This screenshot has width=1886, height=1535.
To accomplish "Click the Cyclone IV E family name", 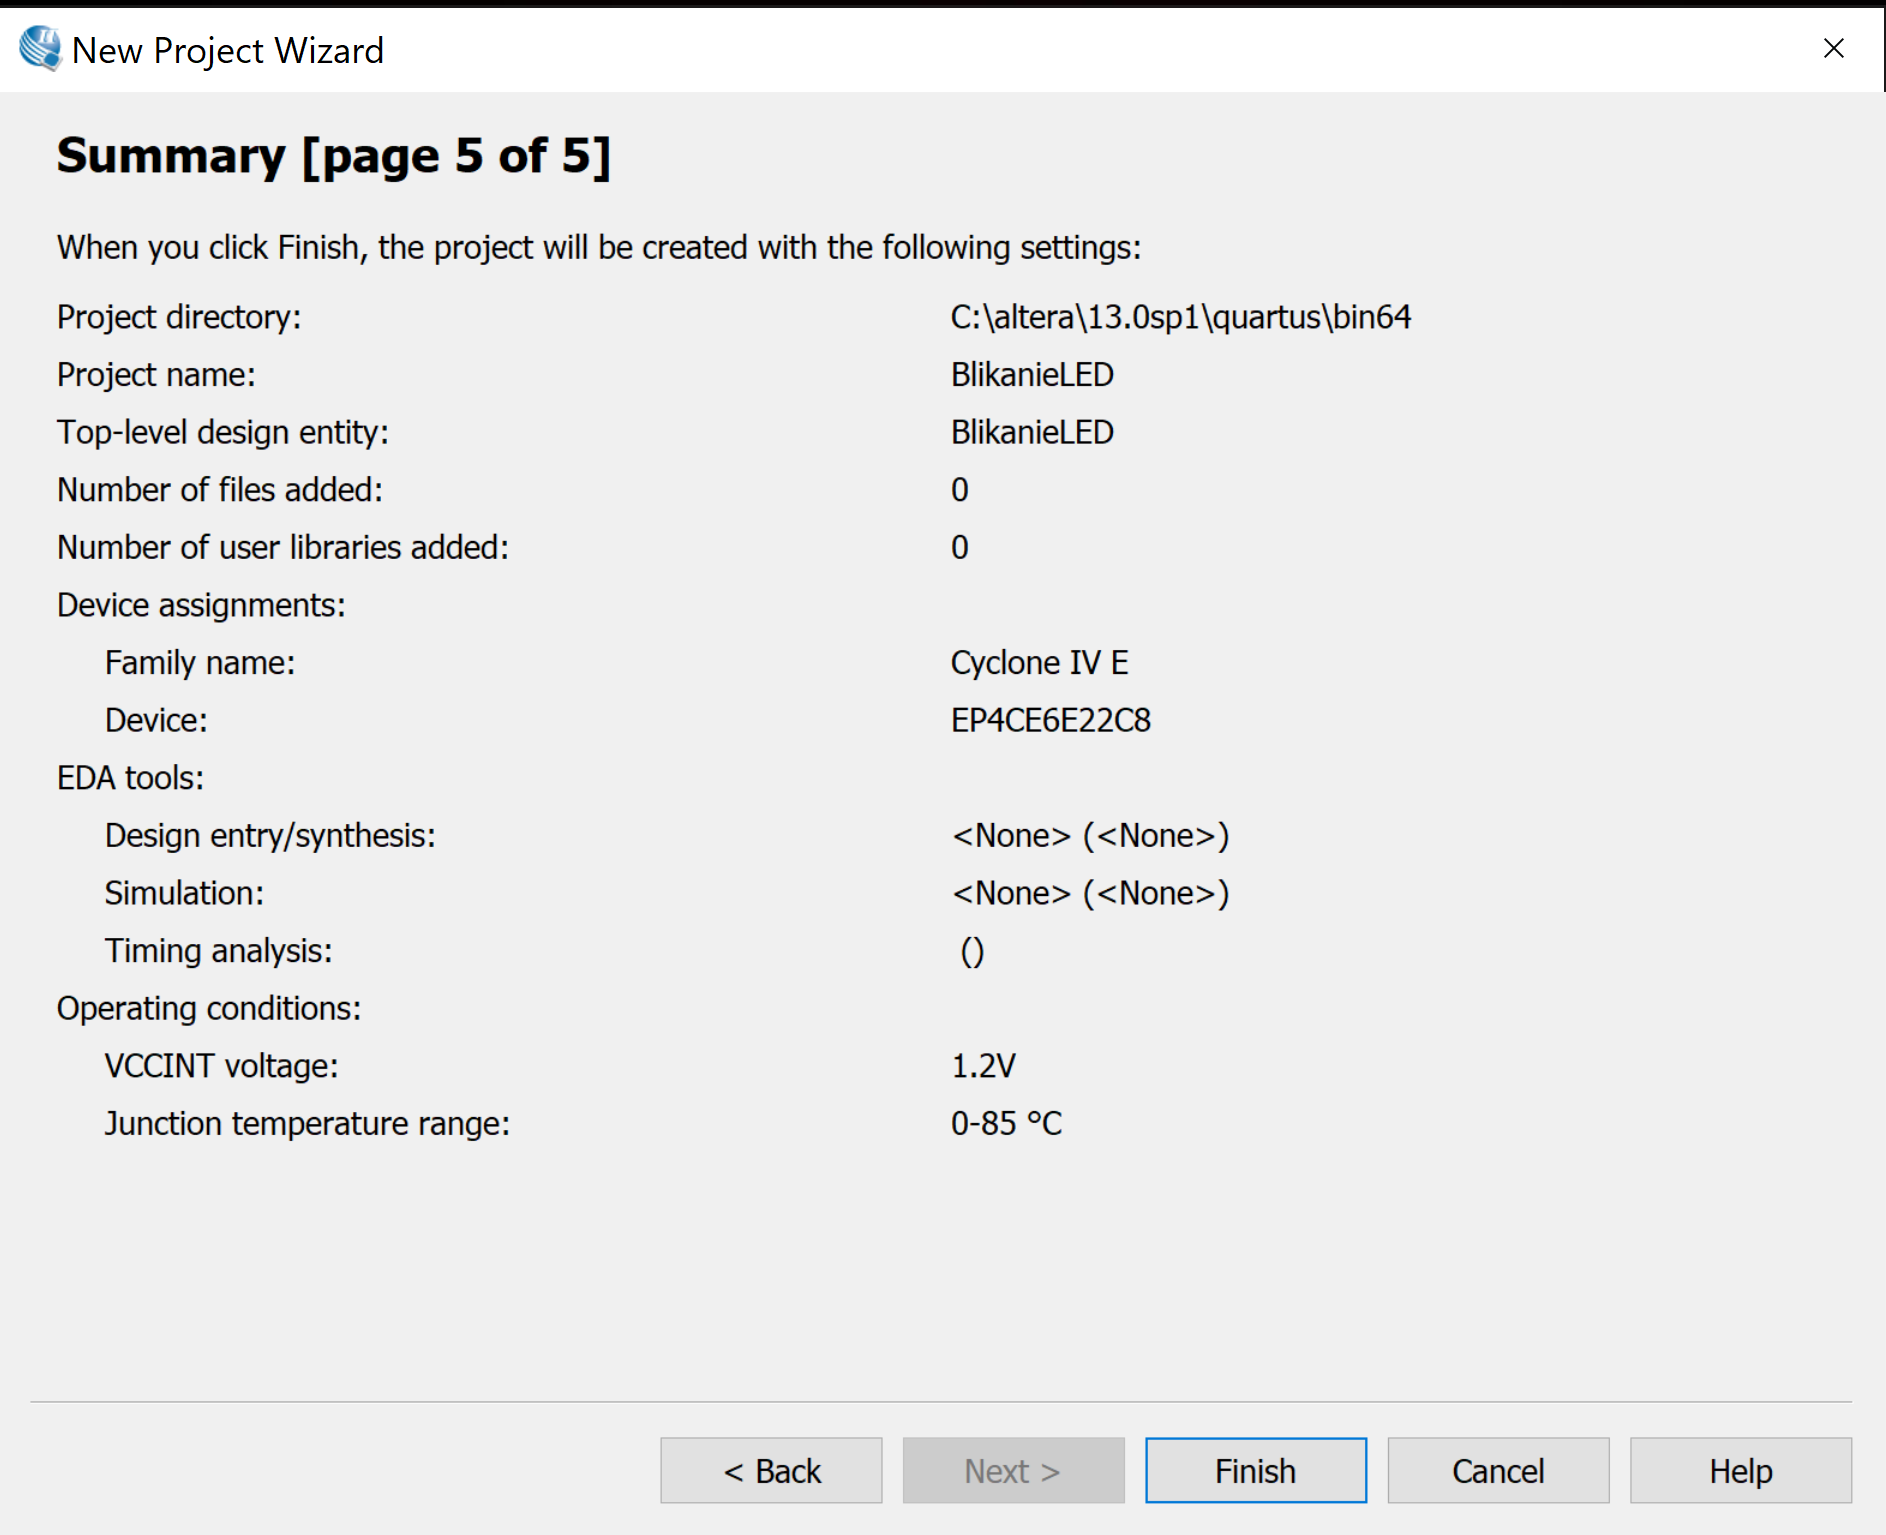I will [x=1039, y=663].
